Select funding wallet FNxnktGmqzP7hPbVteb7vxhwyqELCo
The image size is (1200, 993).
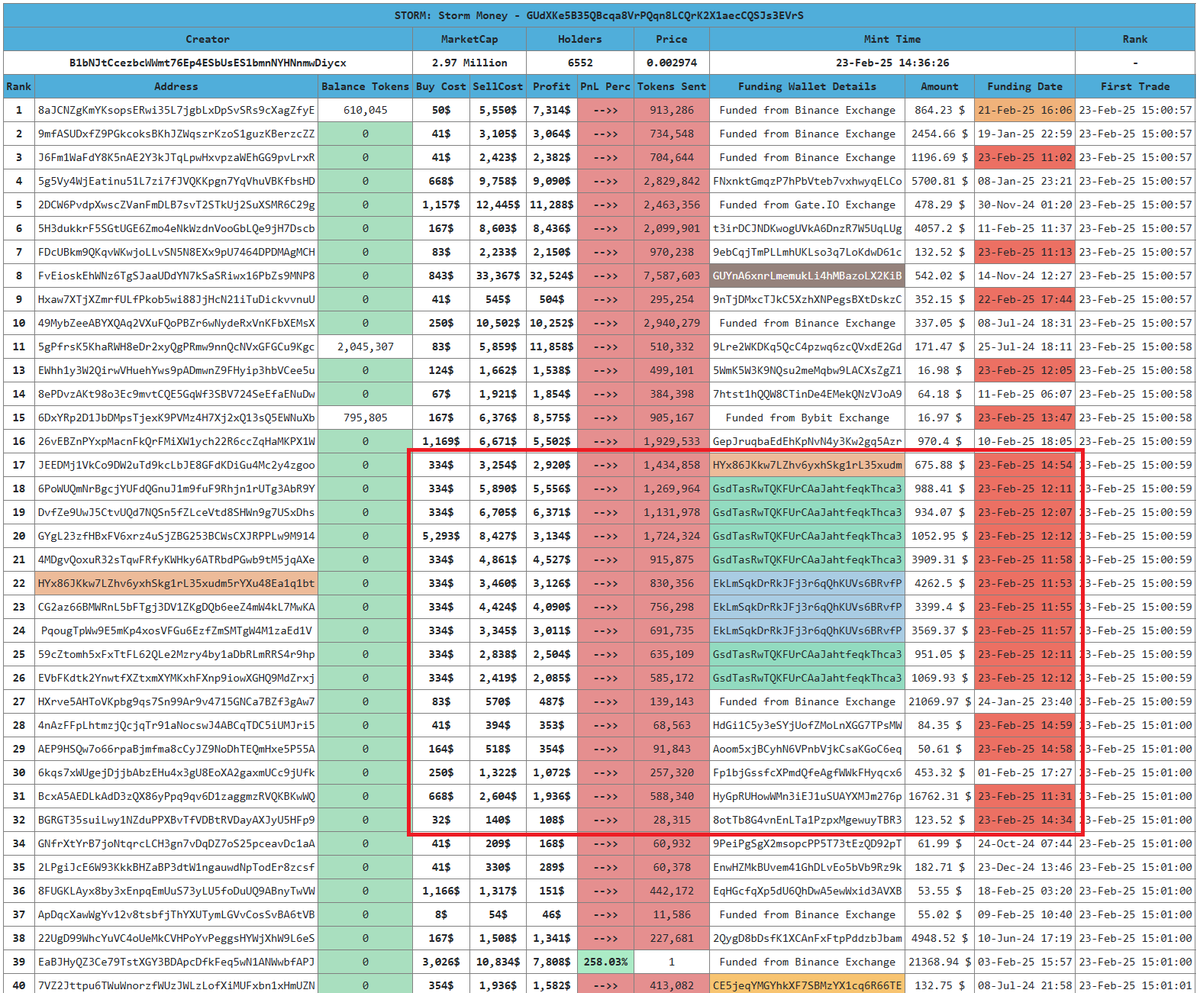point(808,181)
